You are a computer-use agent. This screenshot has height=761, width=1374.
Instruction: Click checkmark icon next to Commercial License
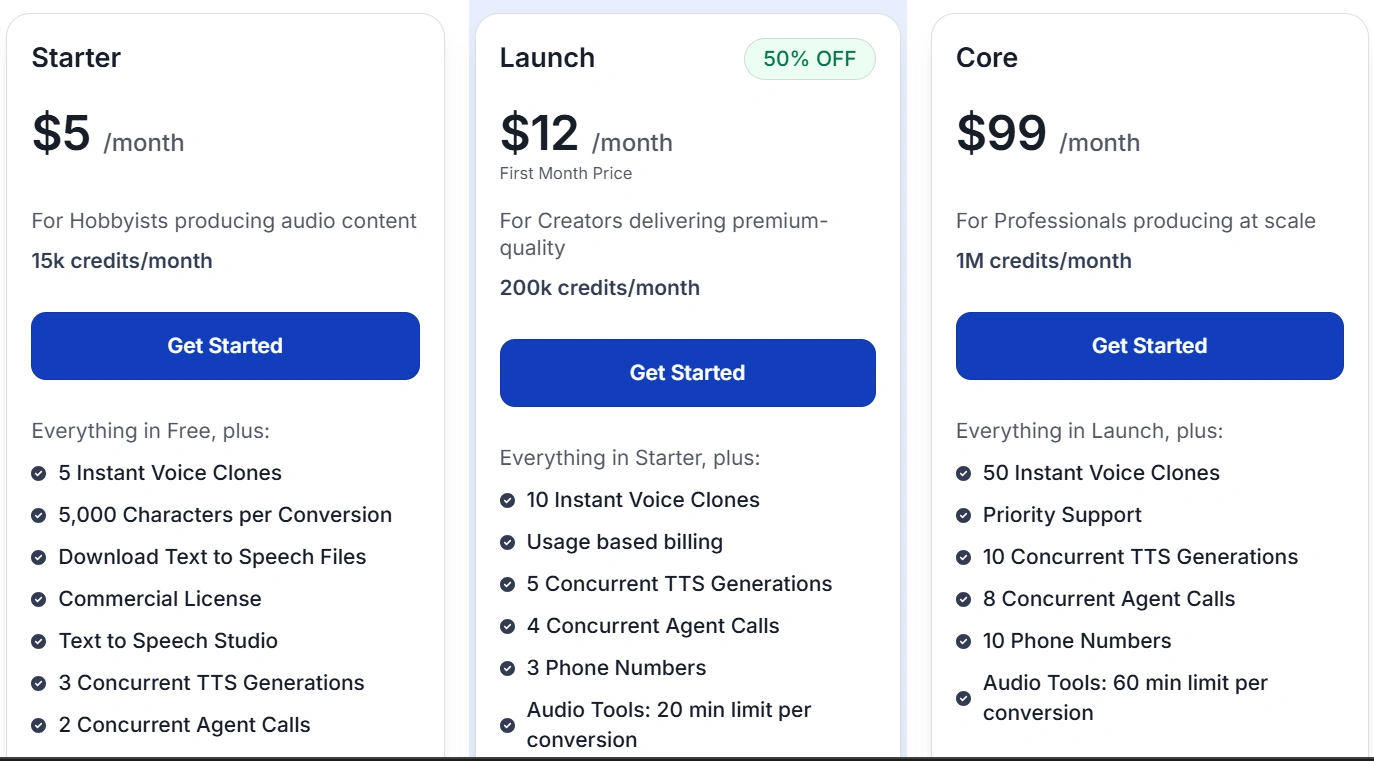pyautogui.click(x=38, y=599)
